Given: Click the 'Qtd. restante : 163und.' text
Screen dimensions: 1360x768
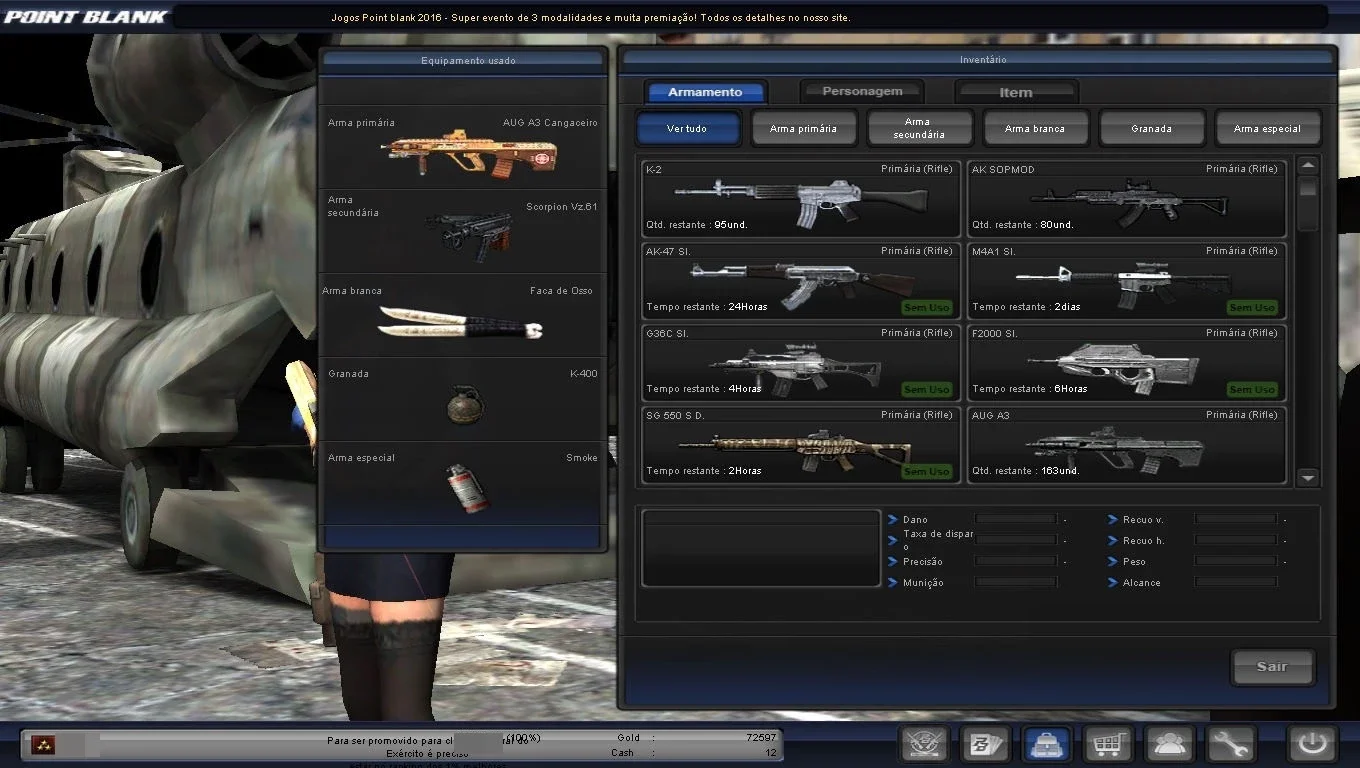Looking at the screenshot, I should pos(1026,471).
